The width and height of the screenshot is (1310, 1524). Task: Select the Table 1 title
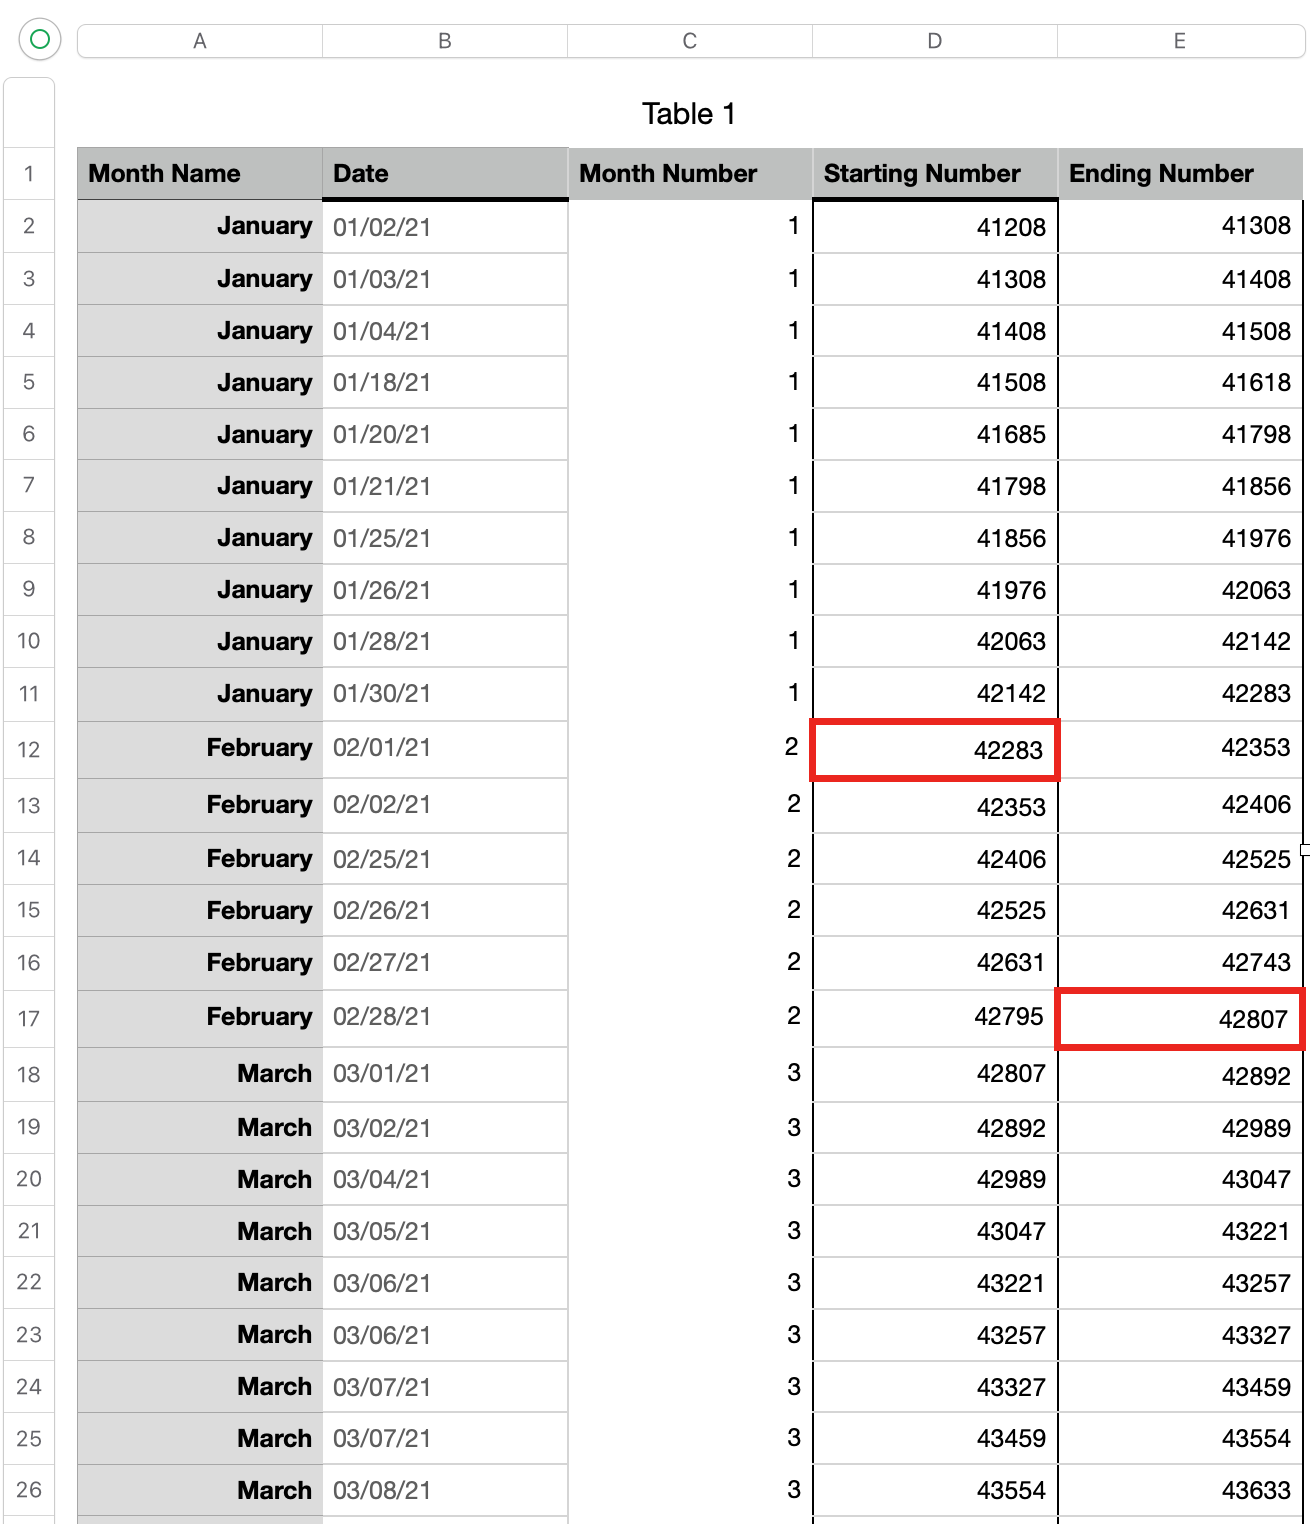689,113
